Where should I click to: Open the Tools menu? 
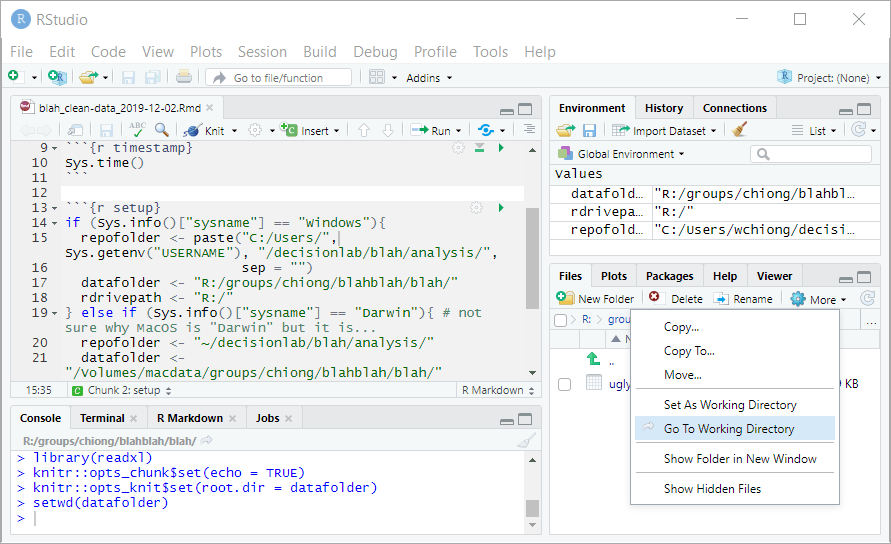[x=490, y=52]
